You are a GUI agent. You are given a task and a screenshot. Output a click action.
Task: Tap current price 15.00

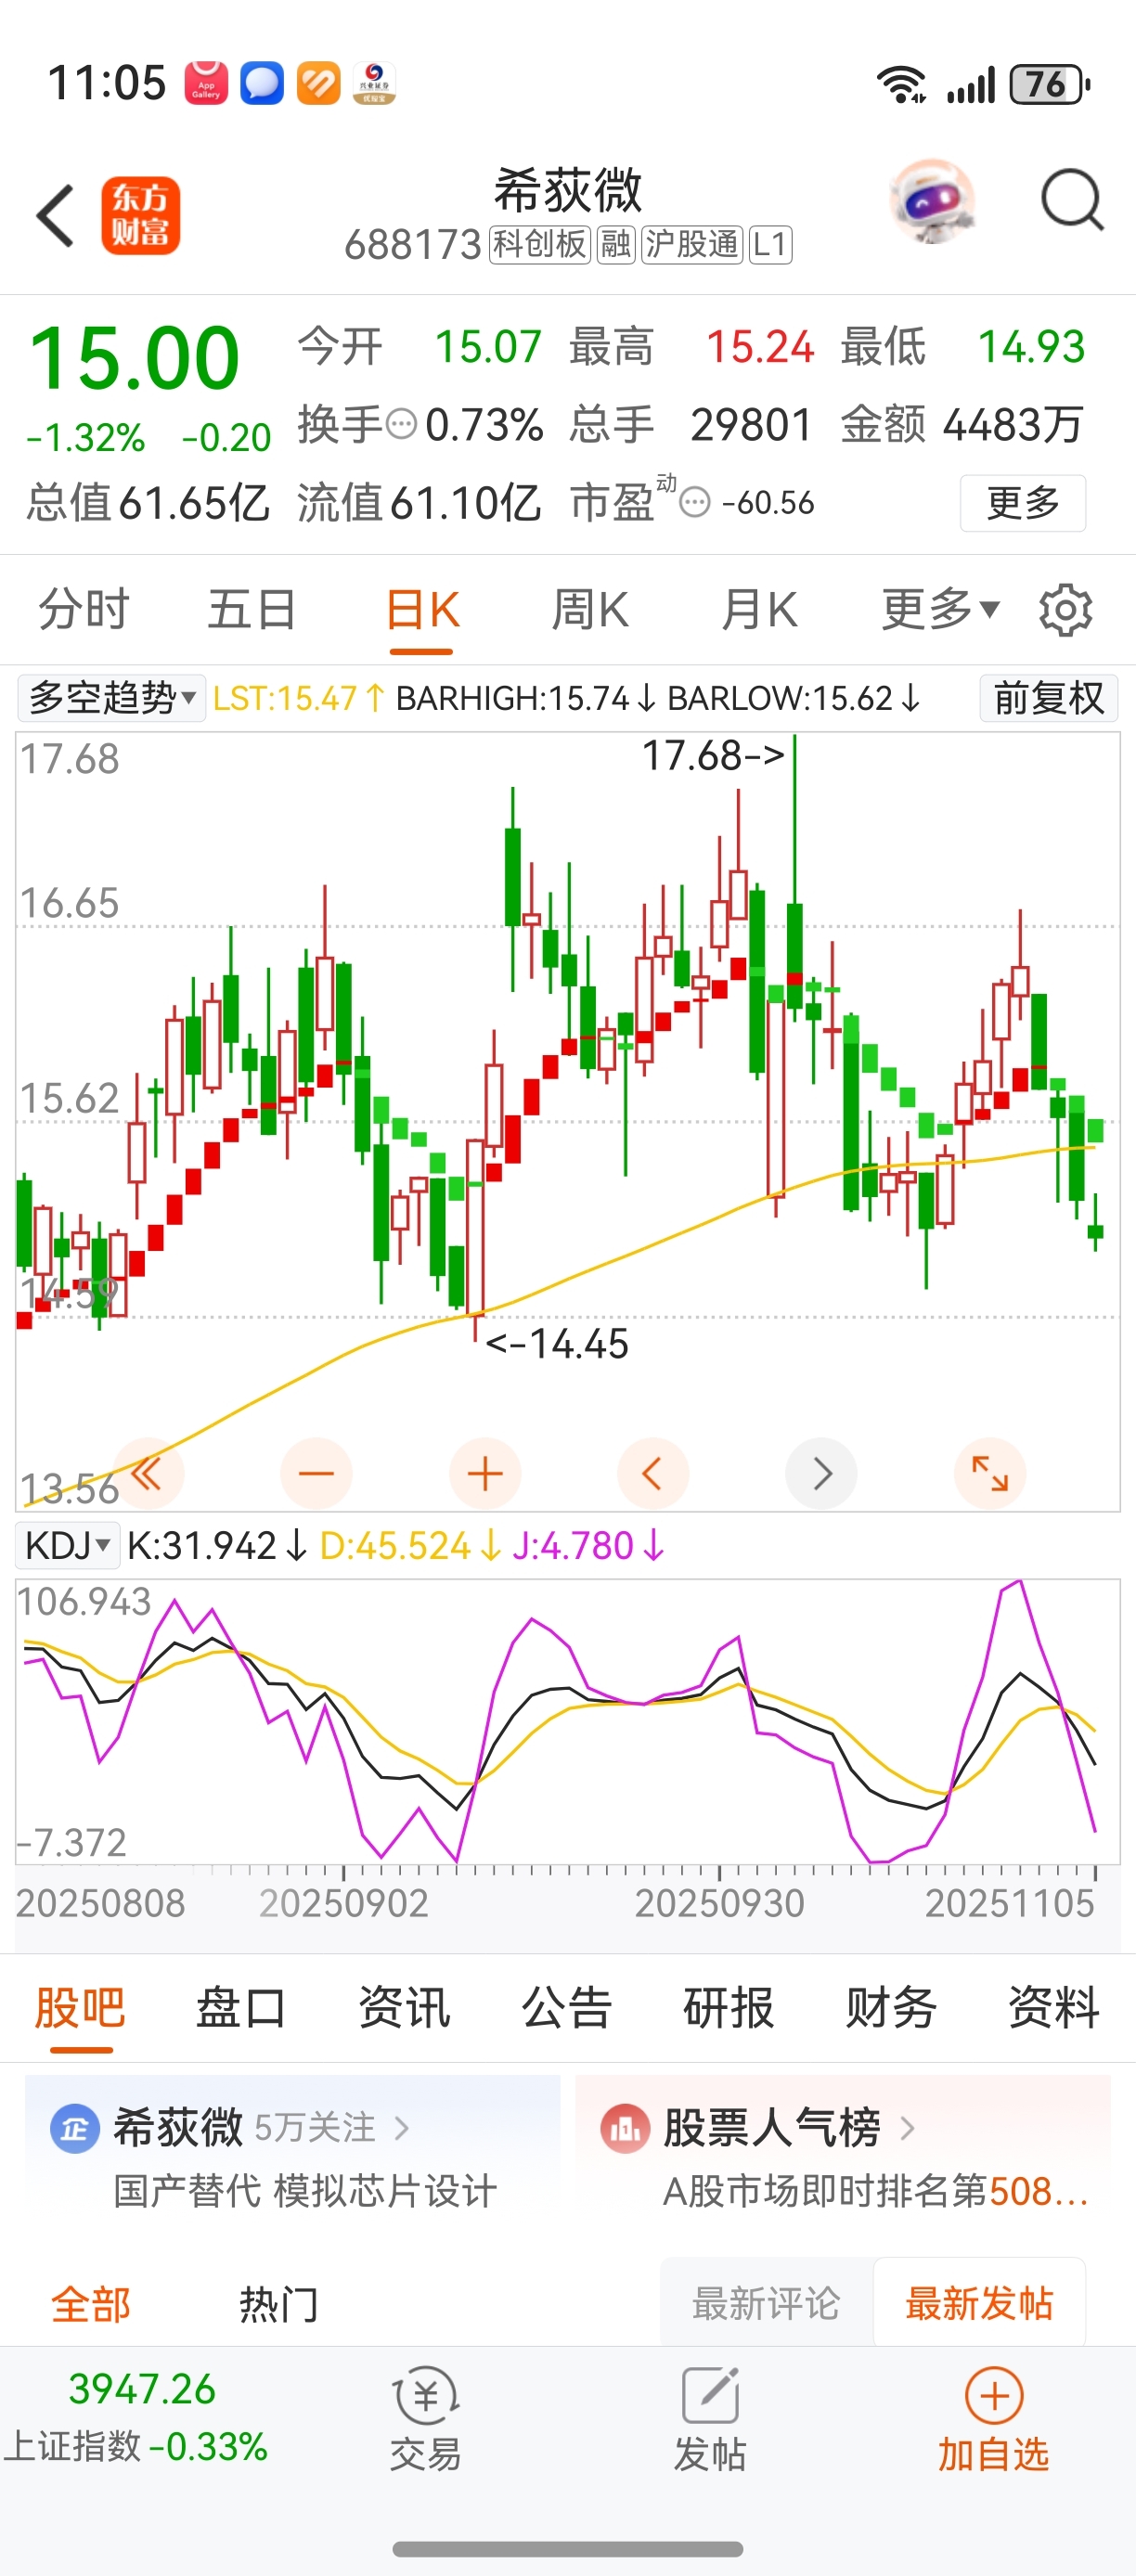point(135,358)
